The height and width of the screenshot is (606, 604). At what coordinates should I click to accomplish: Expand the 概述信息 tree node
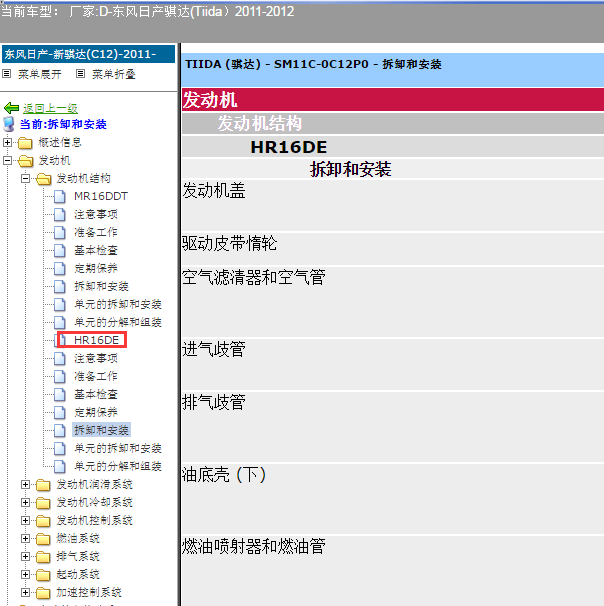tap(7, 142)
